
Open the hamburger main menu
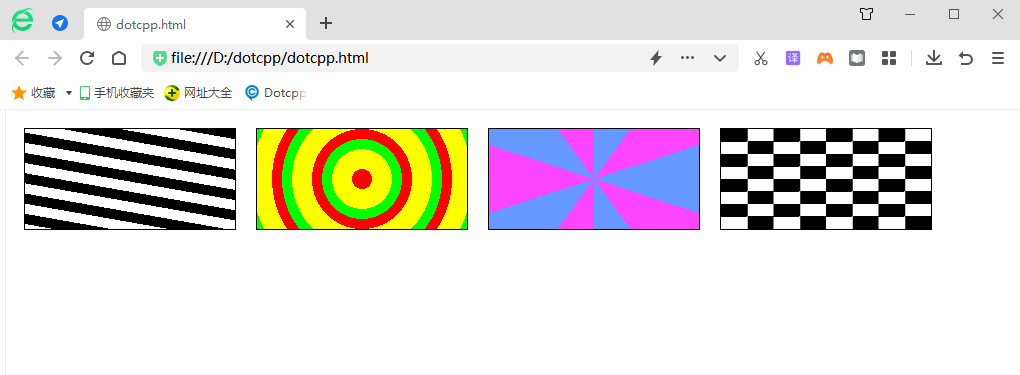pos(998,58)
